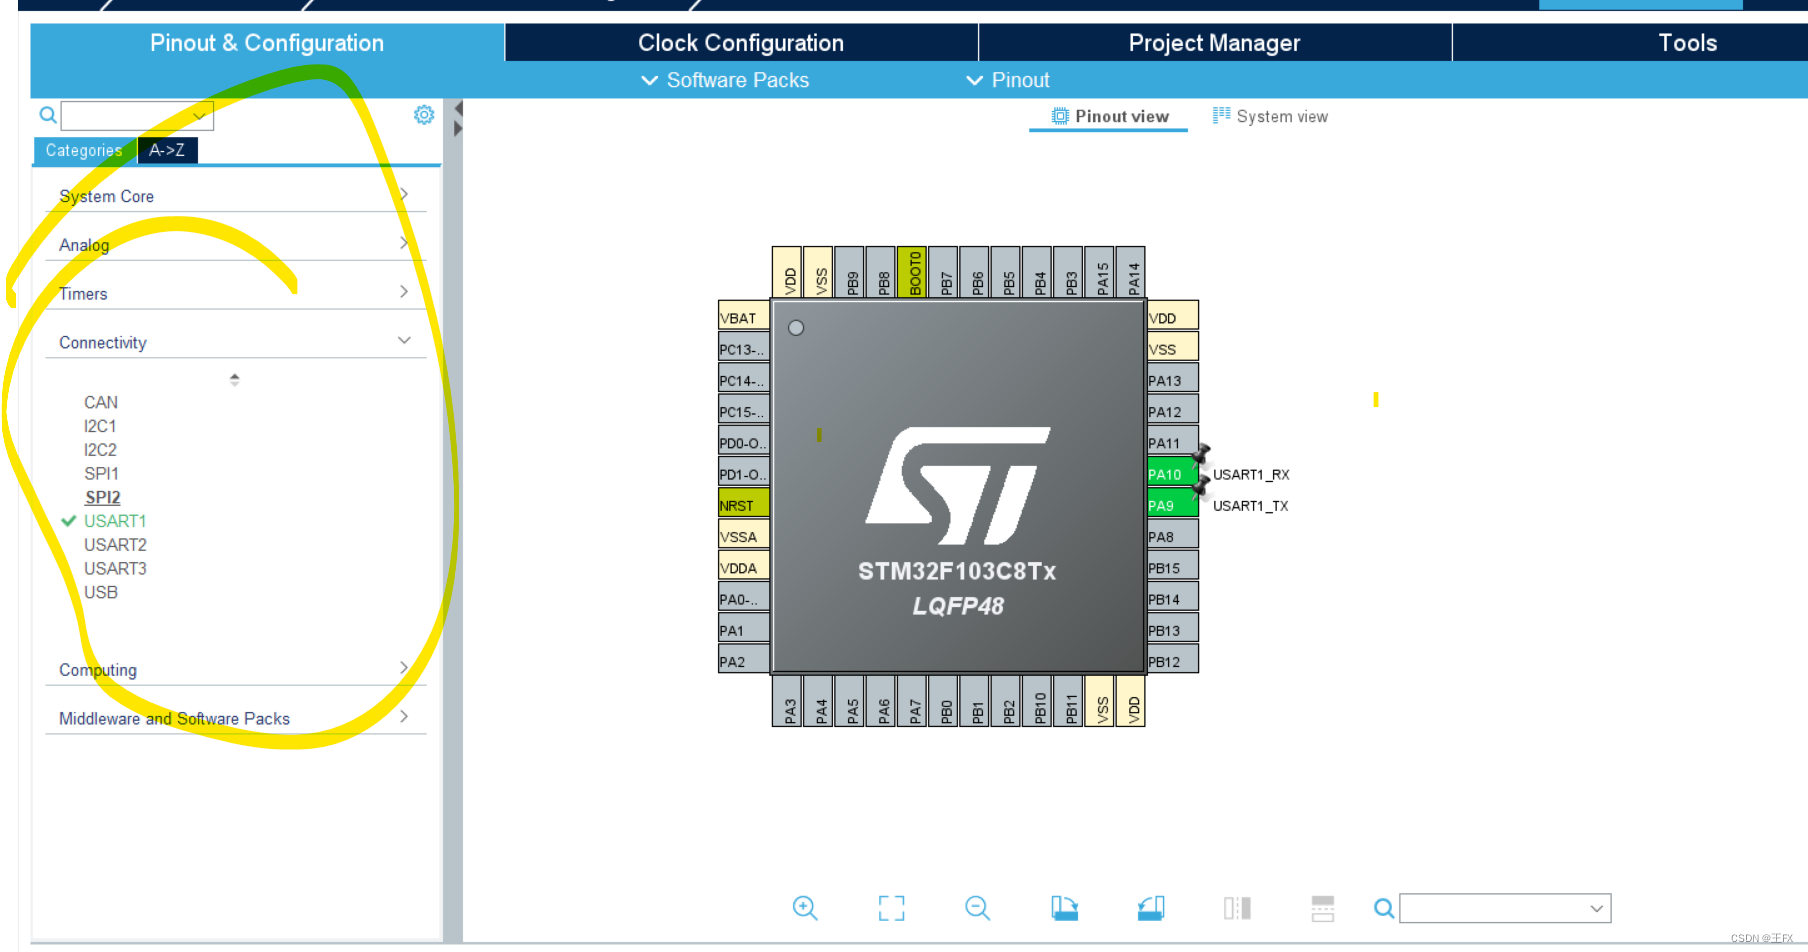The height and width of the screenshot is (952, 1808).
Task: Select USART2 peripheral
Action: pos(115,545)
